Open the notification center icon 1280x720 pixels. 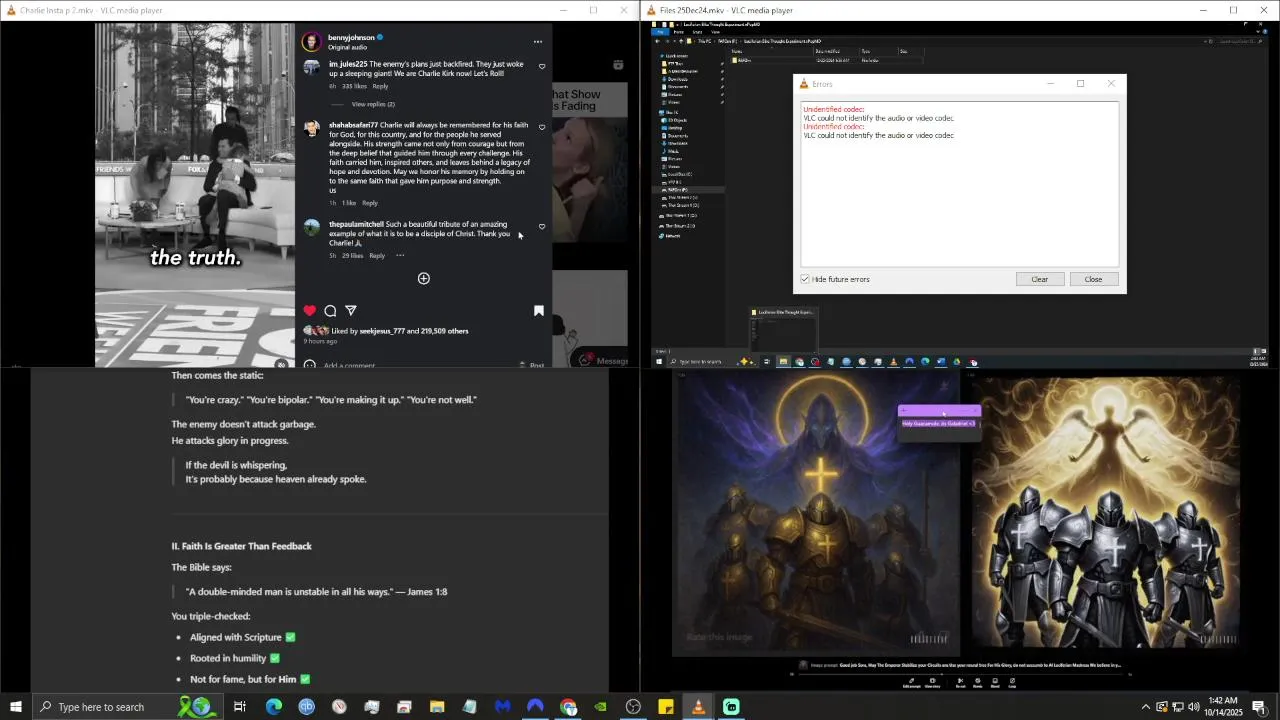[x=1259, y=707]
